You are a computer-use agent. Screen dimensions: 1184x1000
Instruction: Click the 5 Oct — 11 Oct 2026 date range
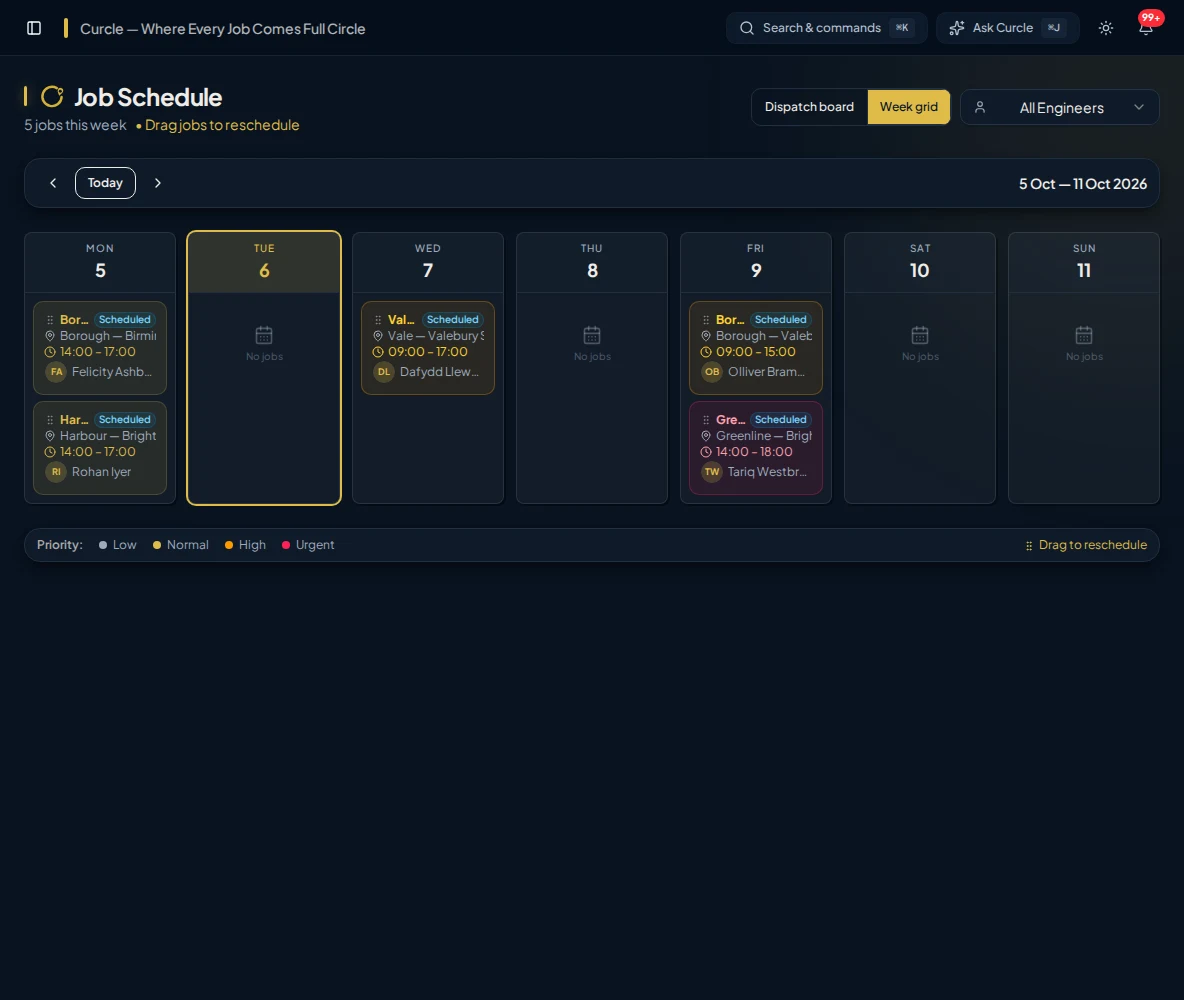tap(1083, 184)
